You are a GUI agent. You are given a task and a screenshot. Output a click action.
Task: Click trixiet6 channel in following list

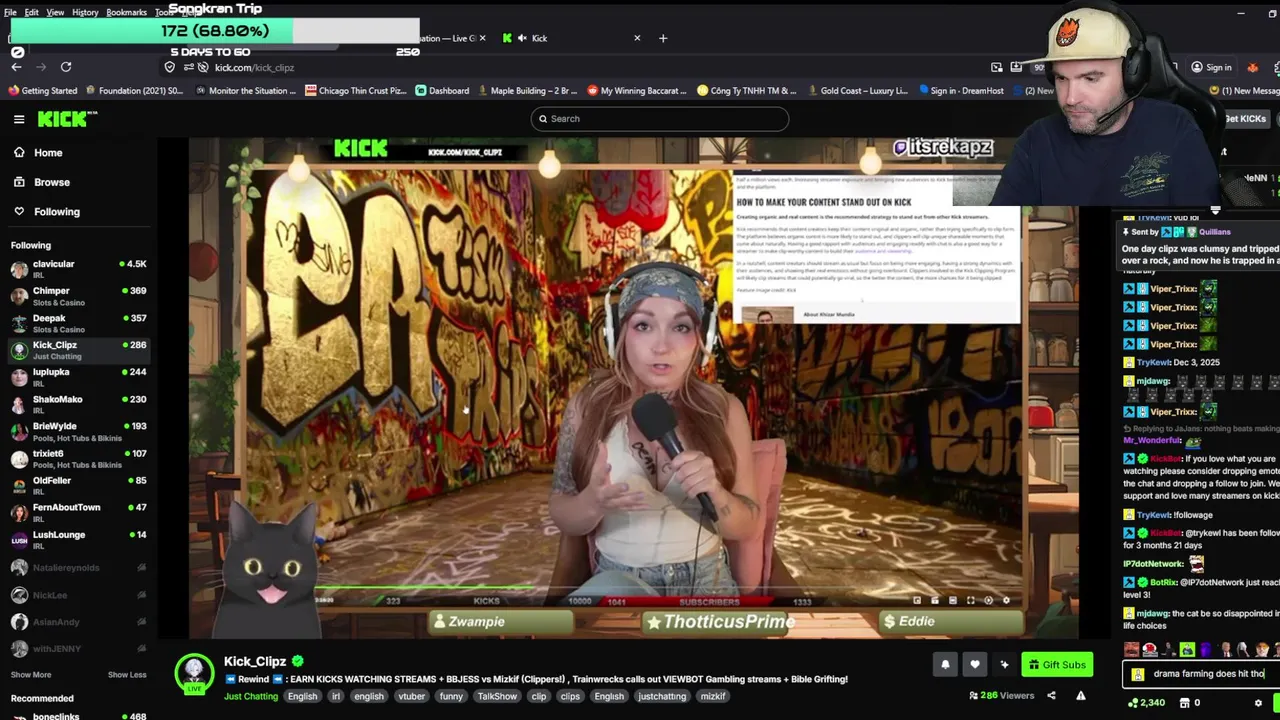coord(78,458)
